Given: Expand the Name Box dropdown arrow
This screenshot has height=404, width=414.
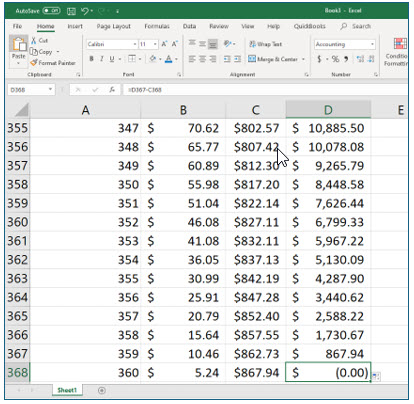Looking at the screenshot, I should coord(50,90).
